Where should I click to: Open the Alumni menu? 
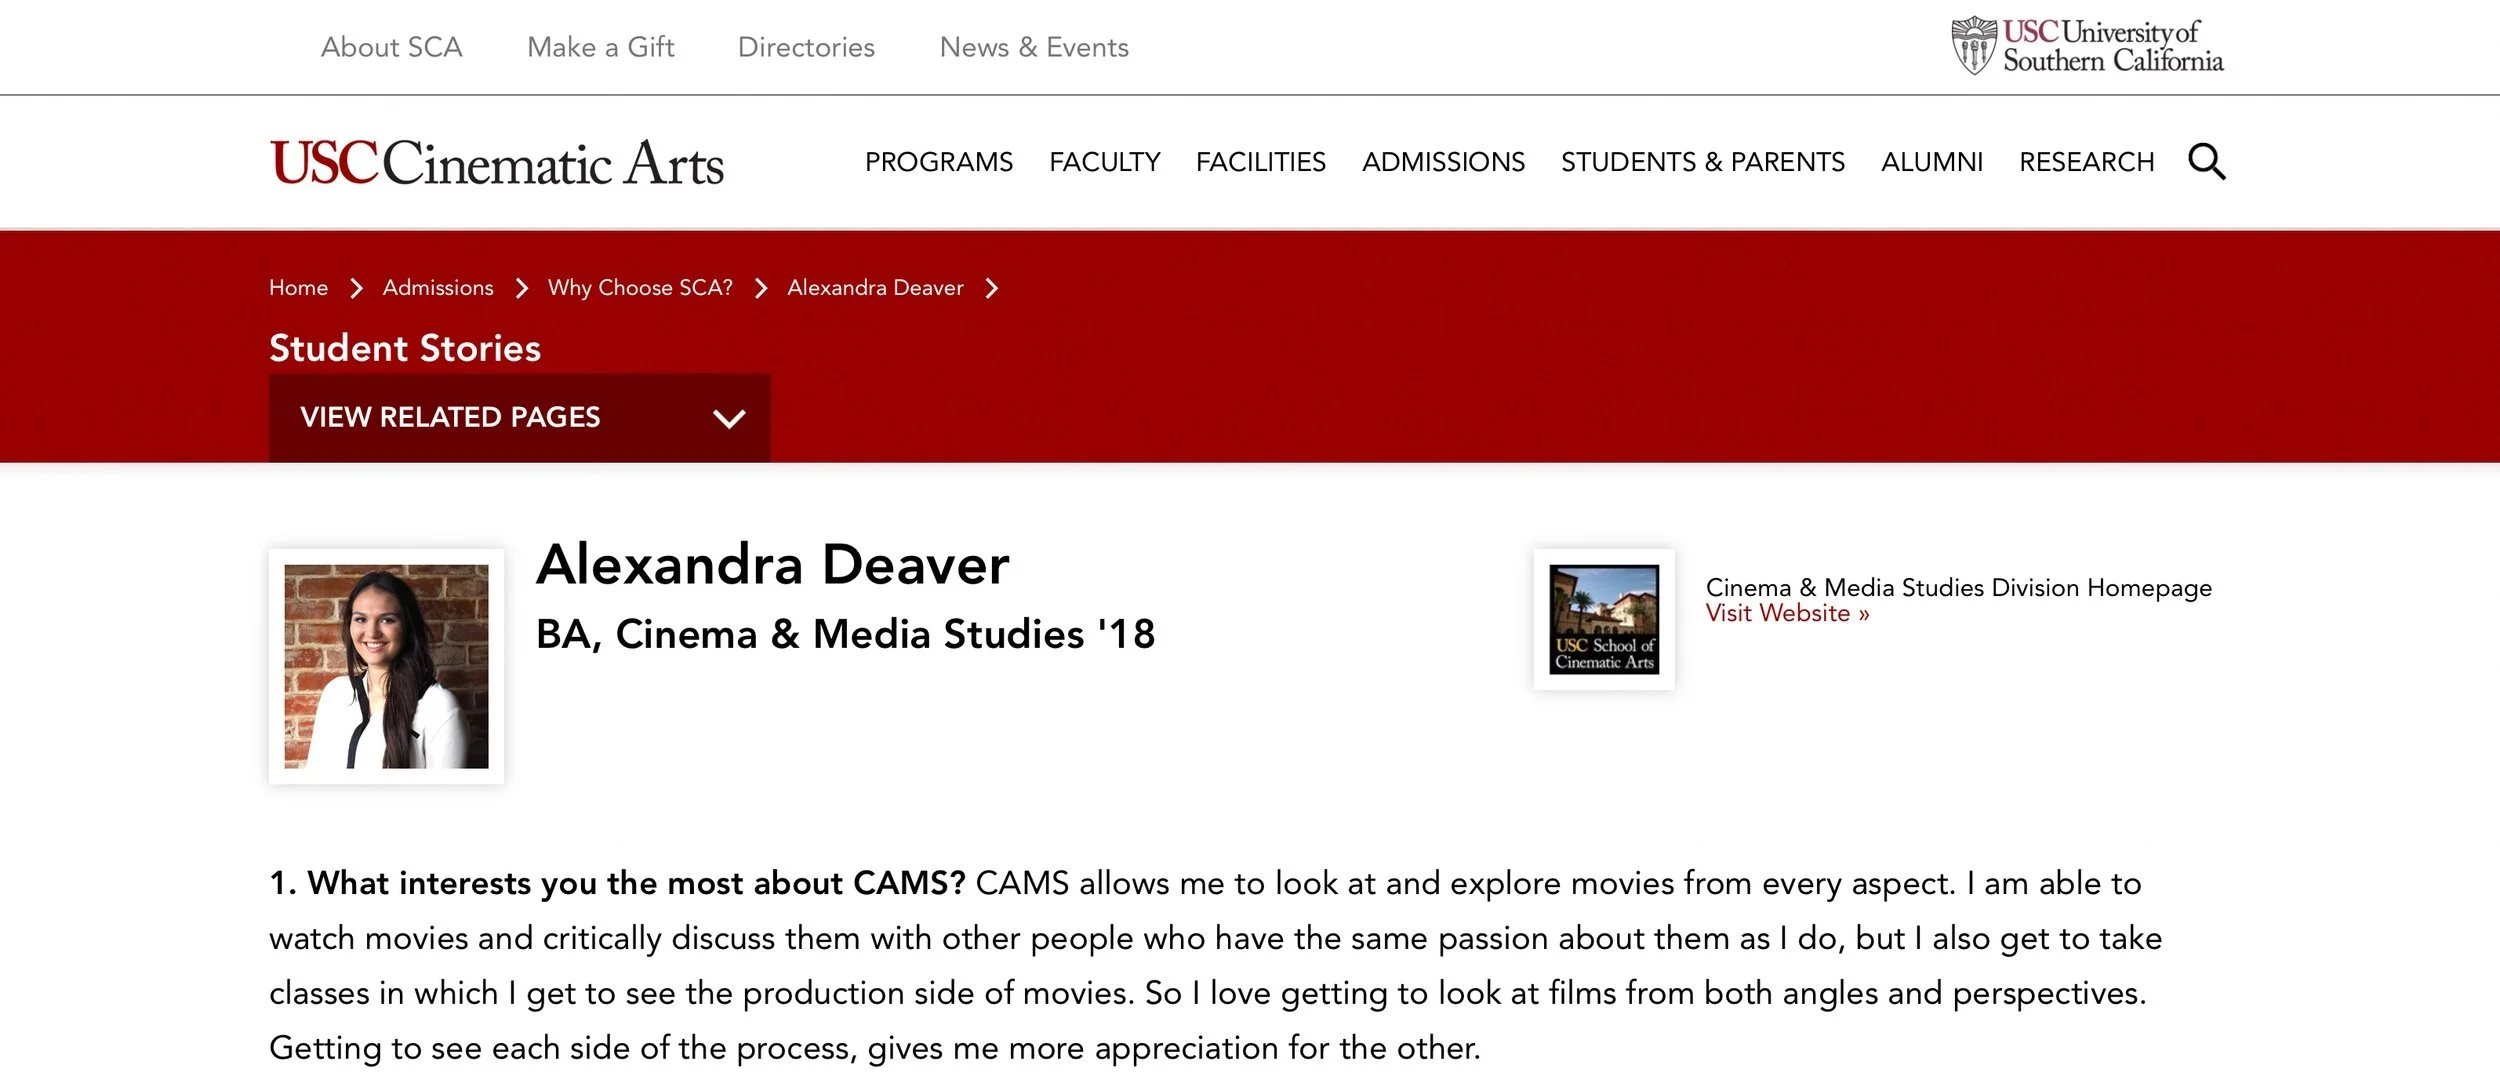pyautogui.click(x=1932, y=162)
